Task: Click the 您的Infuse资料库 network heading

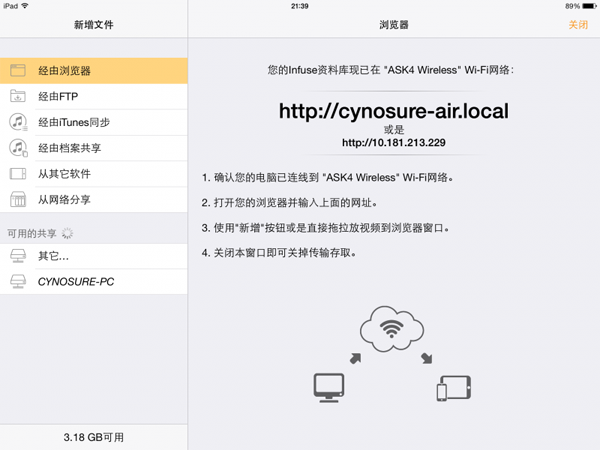Action: (x=391, y=70)
